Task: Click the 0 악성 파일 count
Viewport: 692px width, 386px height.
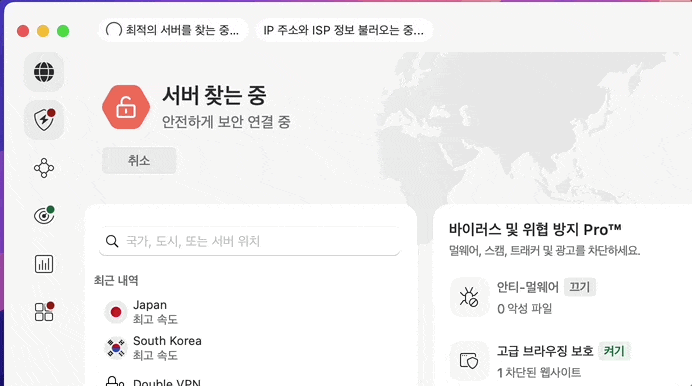Action: pyautogui.click(x=525, y=309)
